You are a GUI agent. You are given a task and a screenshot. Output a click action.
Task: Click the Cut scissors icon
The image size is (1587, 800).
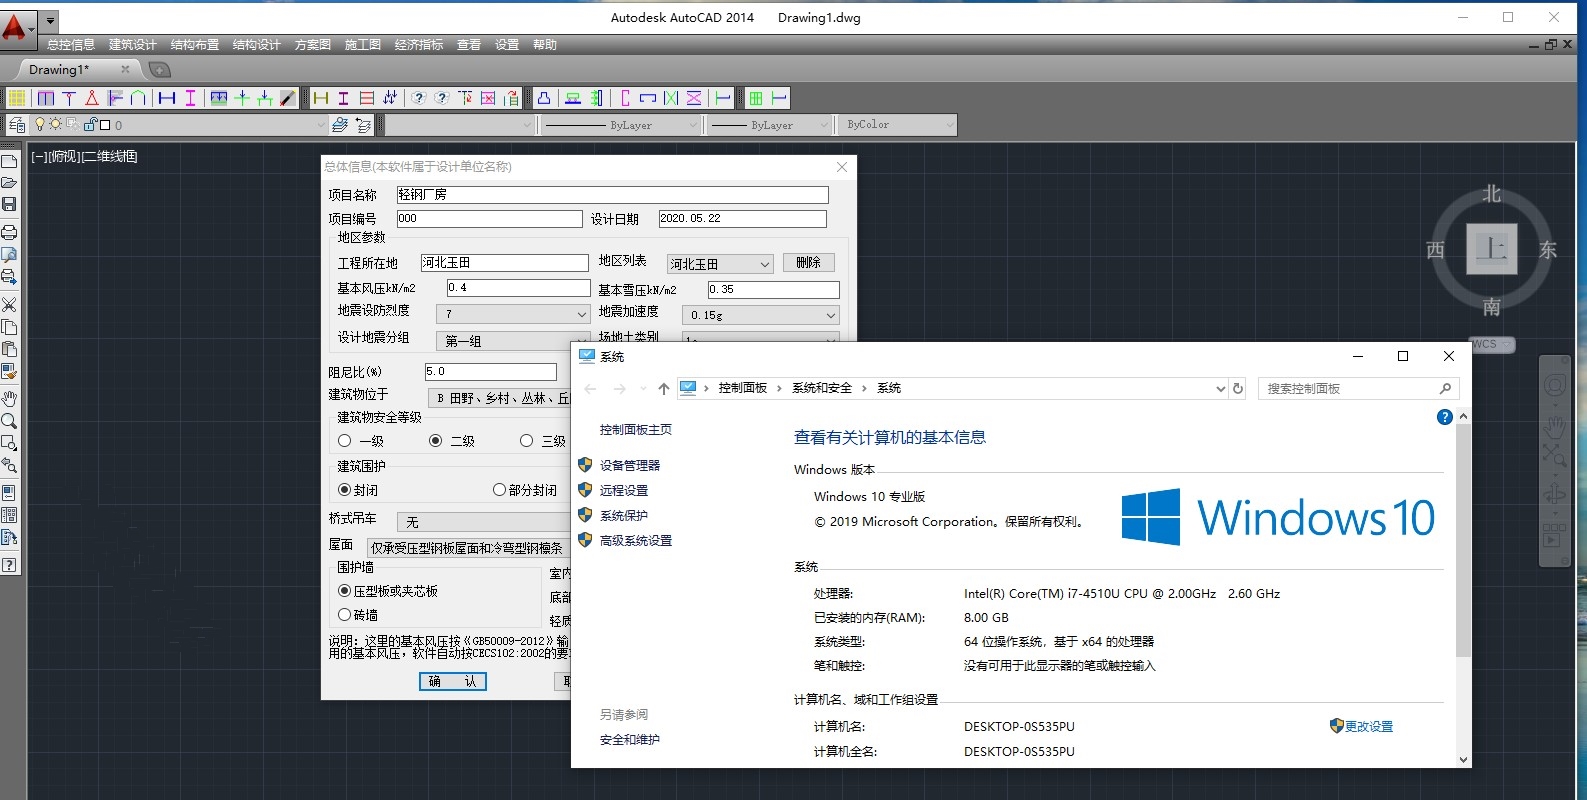pos(9,304)
